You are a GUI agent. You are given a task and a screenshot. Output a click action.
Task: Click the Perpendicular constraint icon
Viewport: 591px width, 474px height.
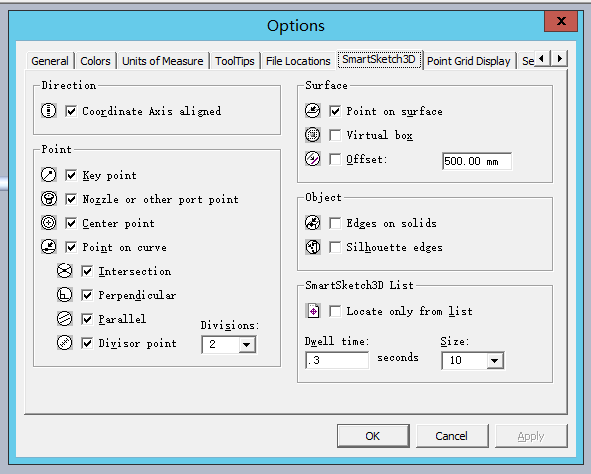point(64,295)
